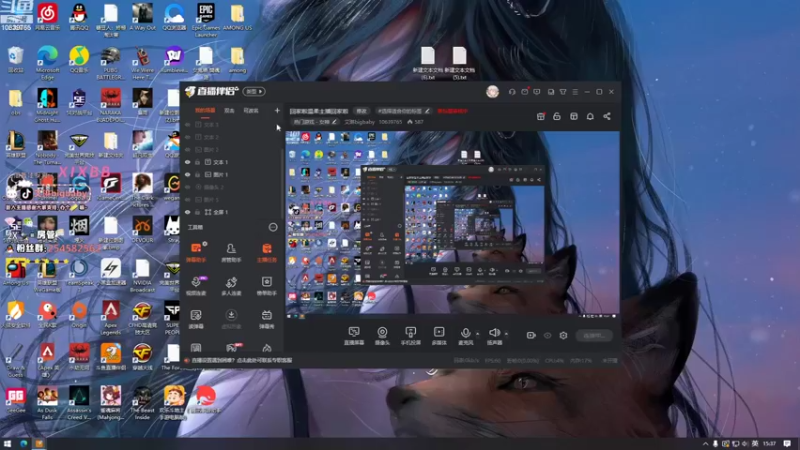Expand microphone options arrow
800x450 pixels.
coord(478,334)
